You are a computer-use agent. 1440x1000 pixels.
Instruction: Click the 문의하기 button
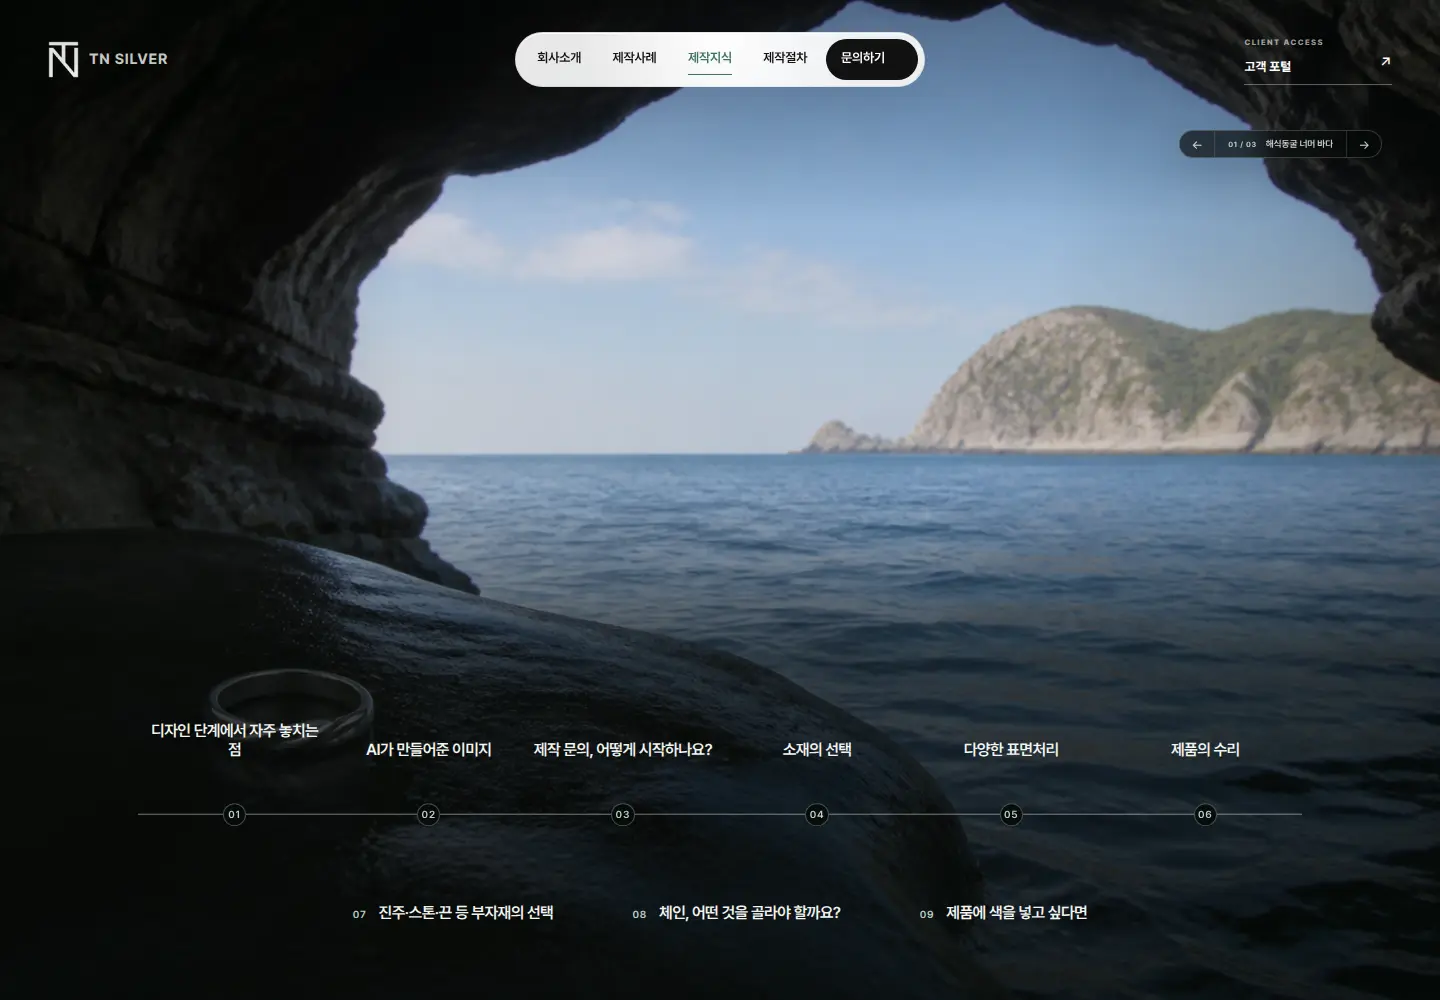point(871,59)
